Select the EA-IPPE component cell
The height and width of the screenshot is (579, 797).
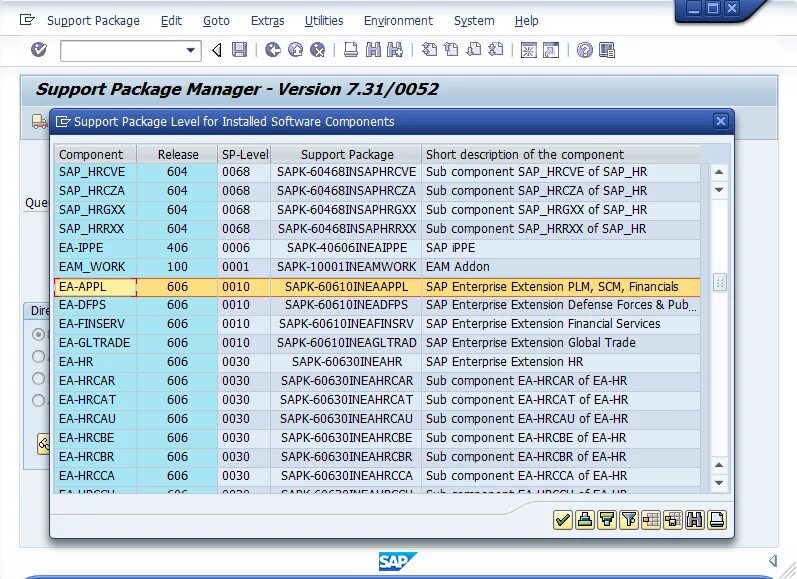click(95, 248)
